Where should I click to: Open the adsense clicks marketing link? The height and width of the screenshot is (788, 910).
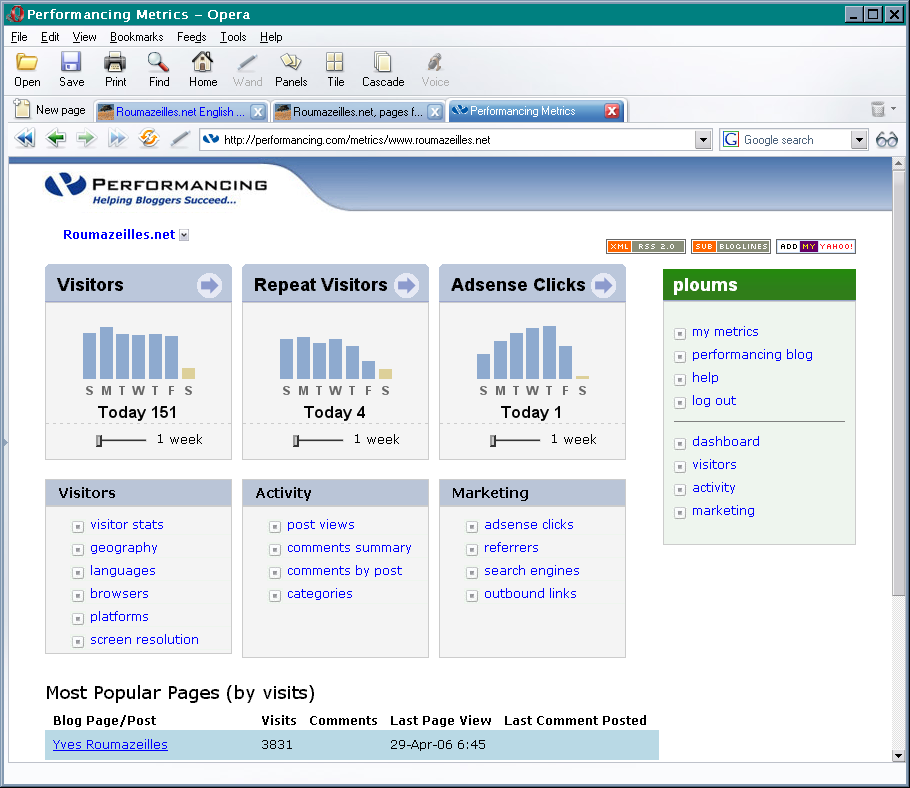tap(529, 525)
